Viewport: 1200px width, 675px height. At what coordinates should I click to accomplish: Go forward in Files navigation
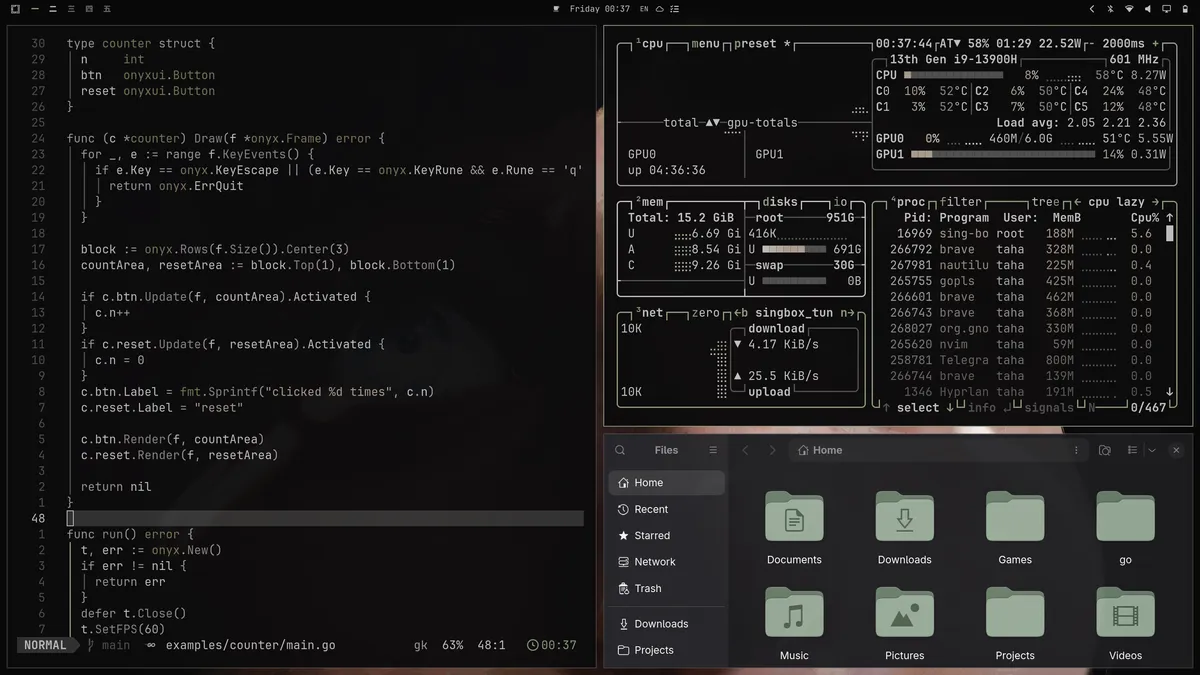coord(772,450)
